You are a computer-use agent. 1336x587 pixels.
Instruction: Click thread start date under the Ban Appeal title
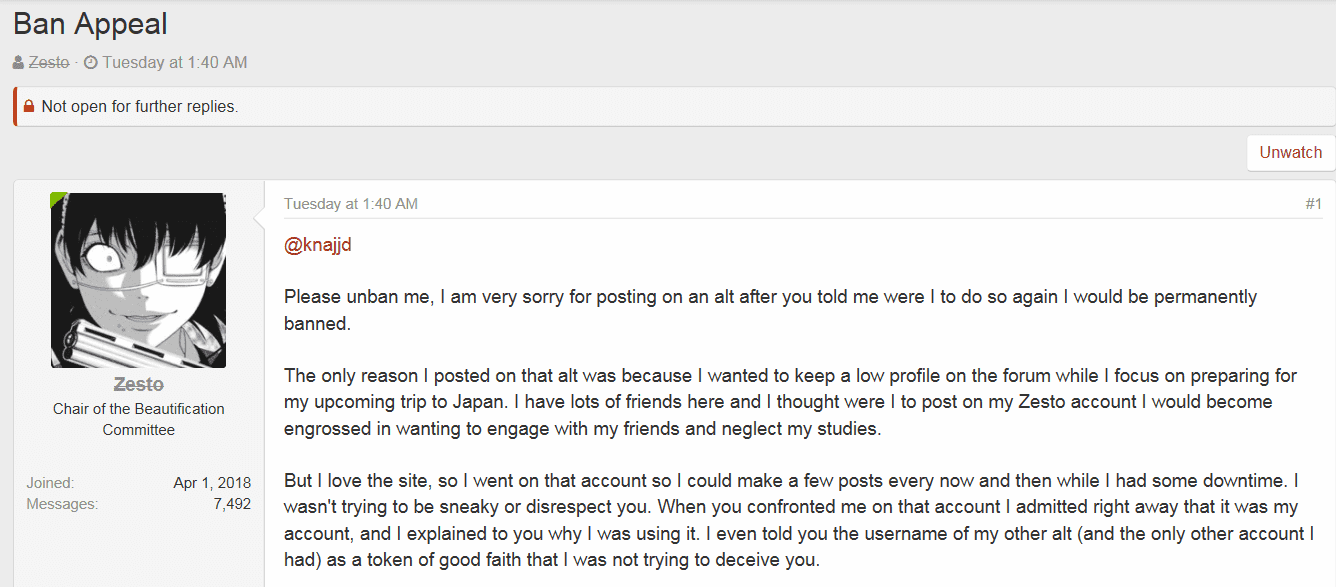click(x=175, y=62)
